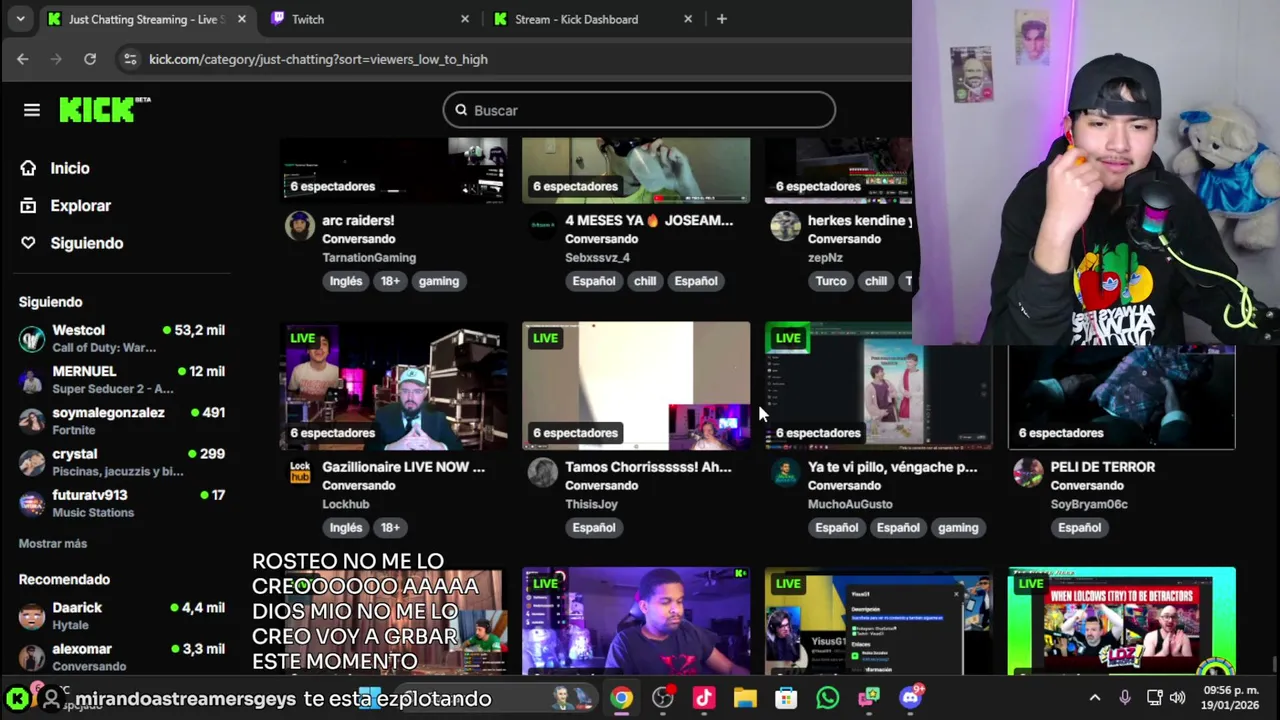Open the arc raiders! stream title
1280x720 pixels.
tap(358, 220)
